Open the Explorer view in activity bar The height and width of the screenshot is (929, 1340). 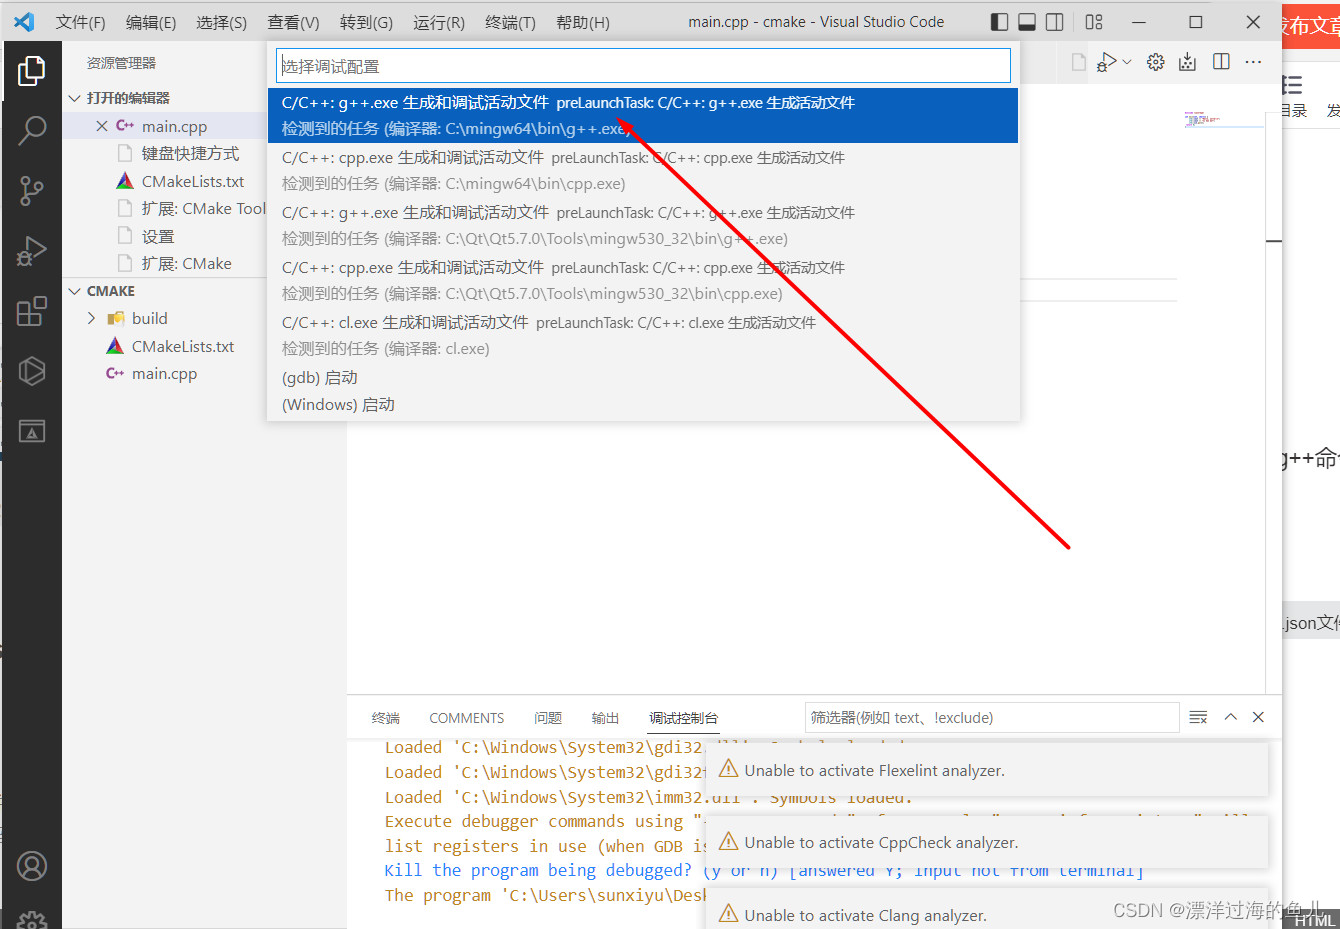point(32,70)
